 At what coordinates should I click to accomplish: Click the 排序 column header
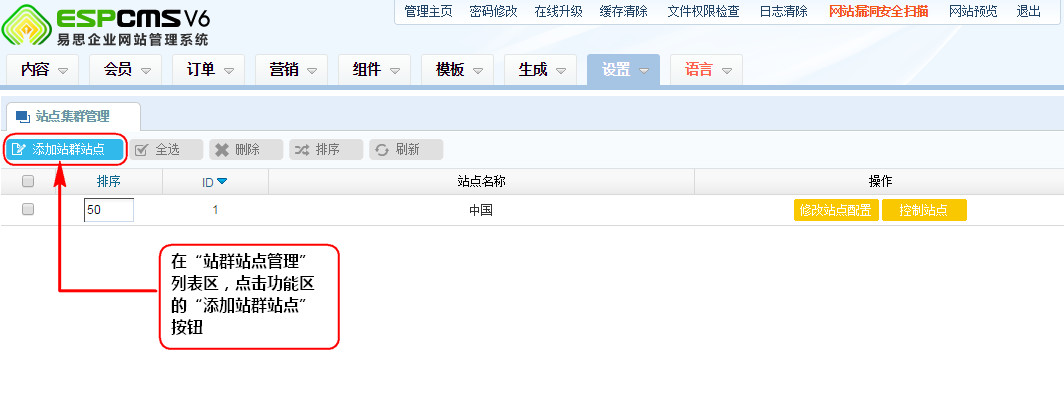coord(109,181)
